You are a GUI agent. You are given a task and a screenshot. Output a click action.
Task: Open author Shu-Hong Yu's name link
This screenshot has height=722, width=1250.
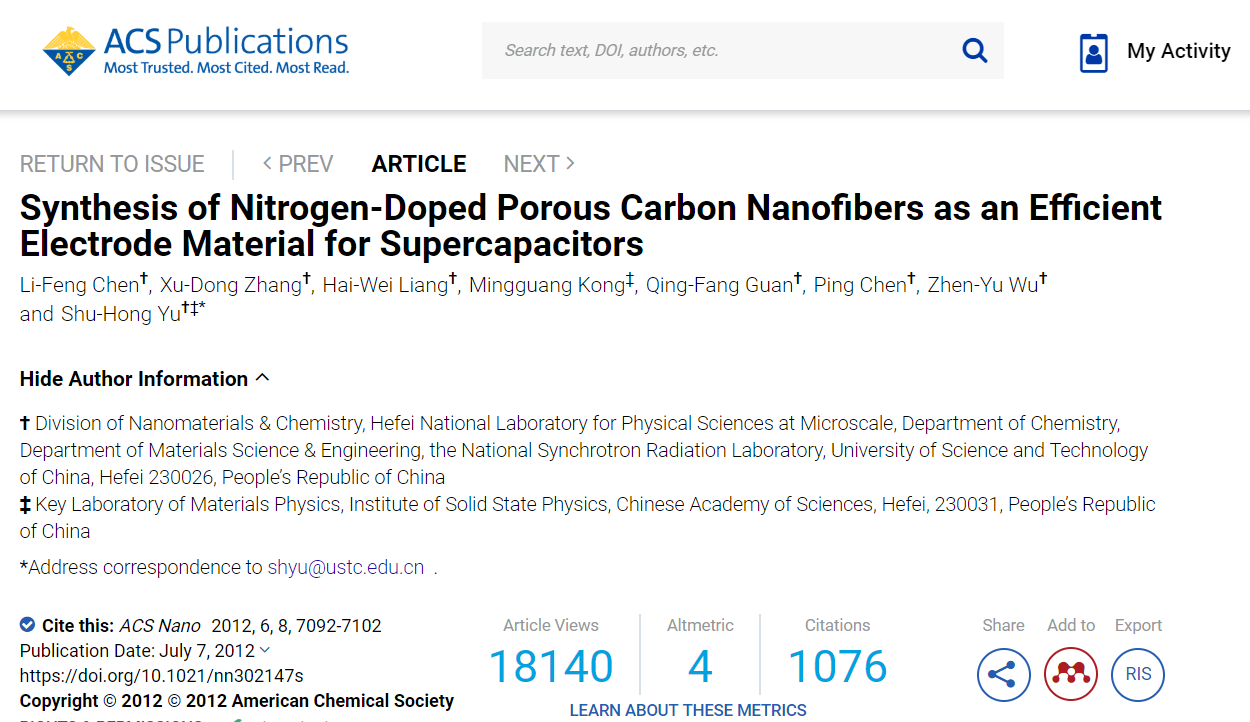coord(119,314)
